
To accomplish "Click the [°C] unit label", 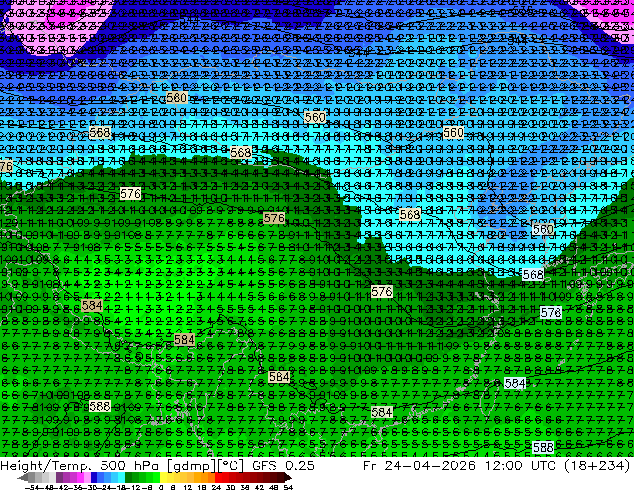I will [231, 465].
